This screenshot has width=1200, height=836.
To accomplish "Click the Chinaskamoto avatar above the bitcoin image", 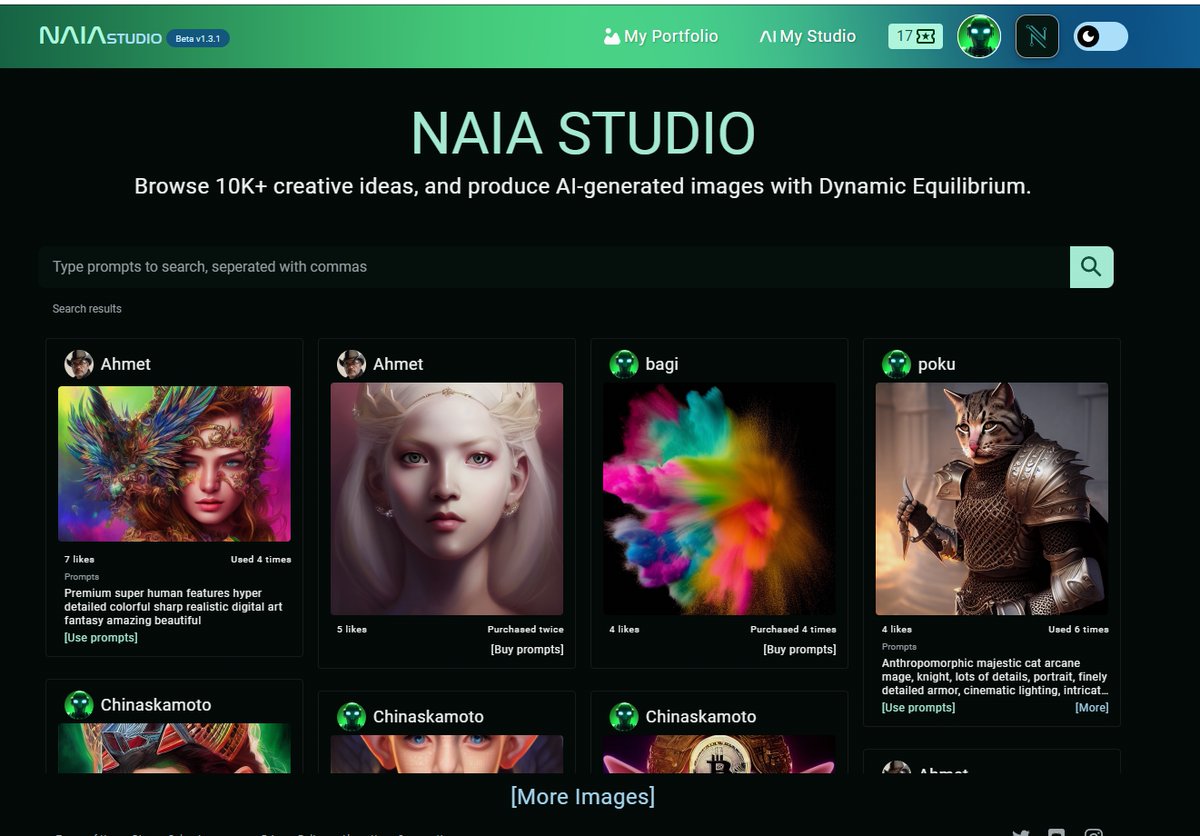I will pyautogui.click(x=624, y=717).
